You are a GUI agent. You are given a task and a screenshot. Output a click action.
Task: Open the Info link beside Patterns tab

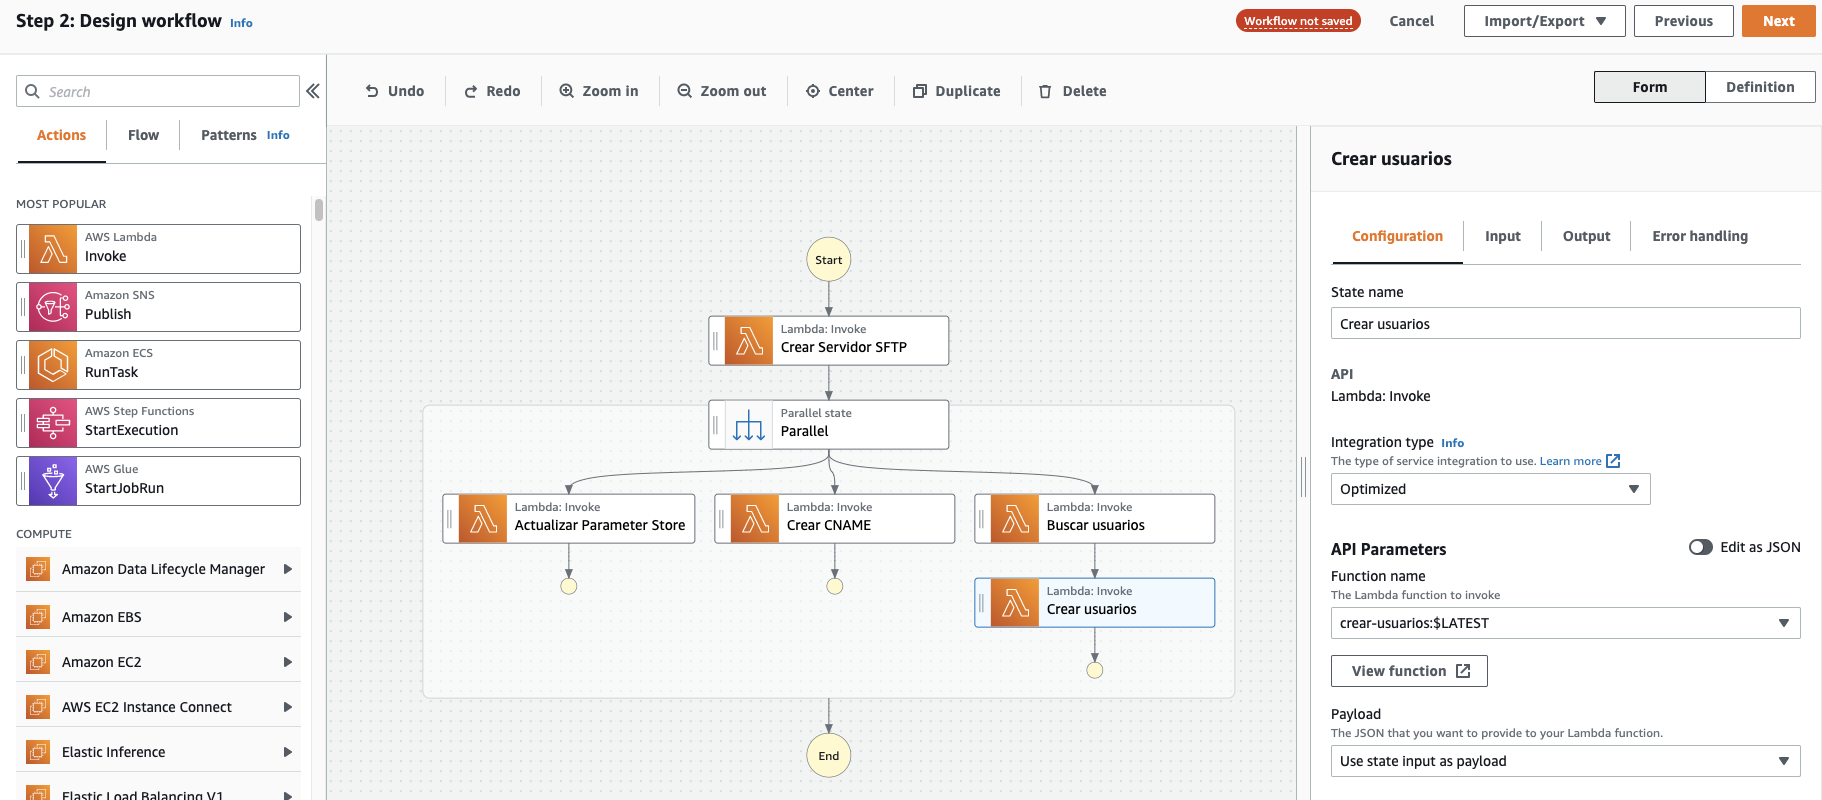(278, 135)
